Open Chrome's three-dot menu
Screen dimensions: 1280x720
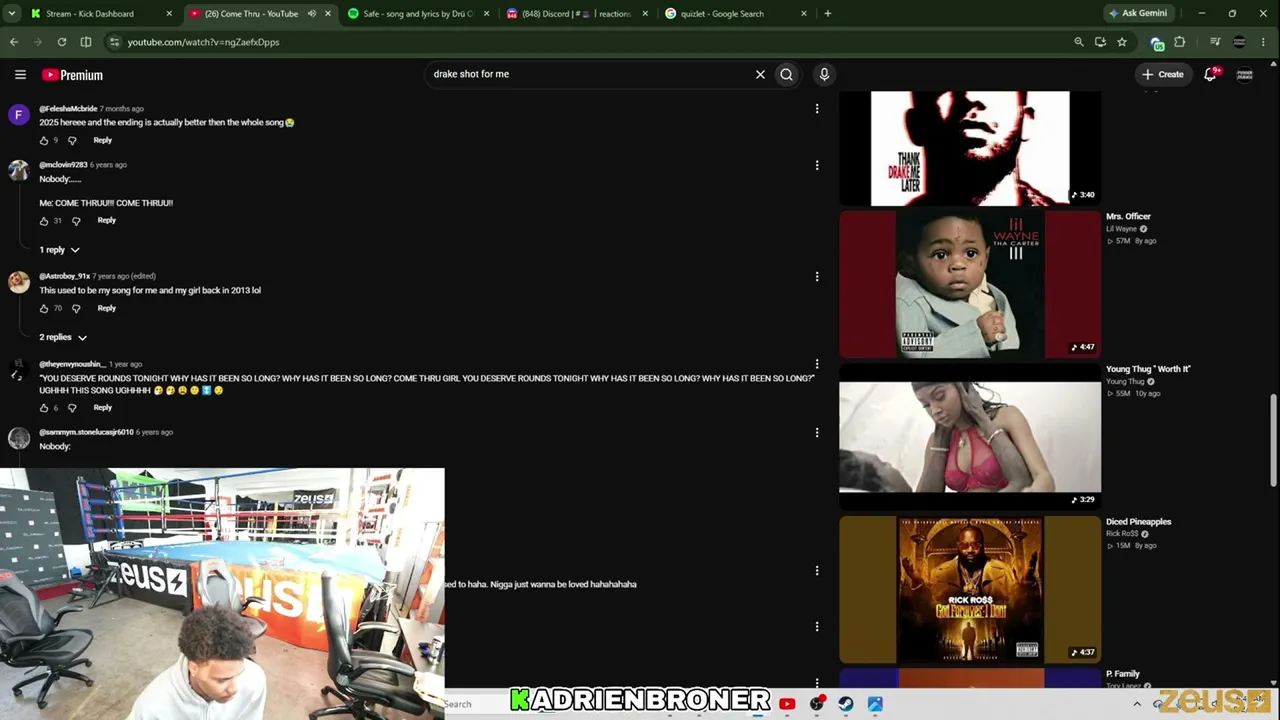(1264, 42)
